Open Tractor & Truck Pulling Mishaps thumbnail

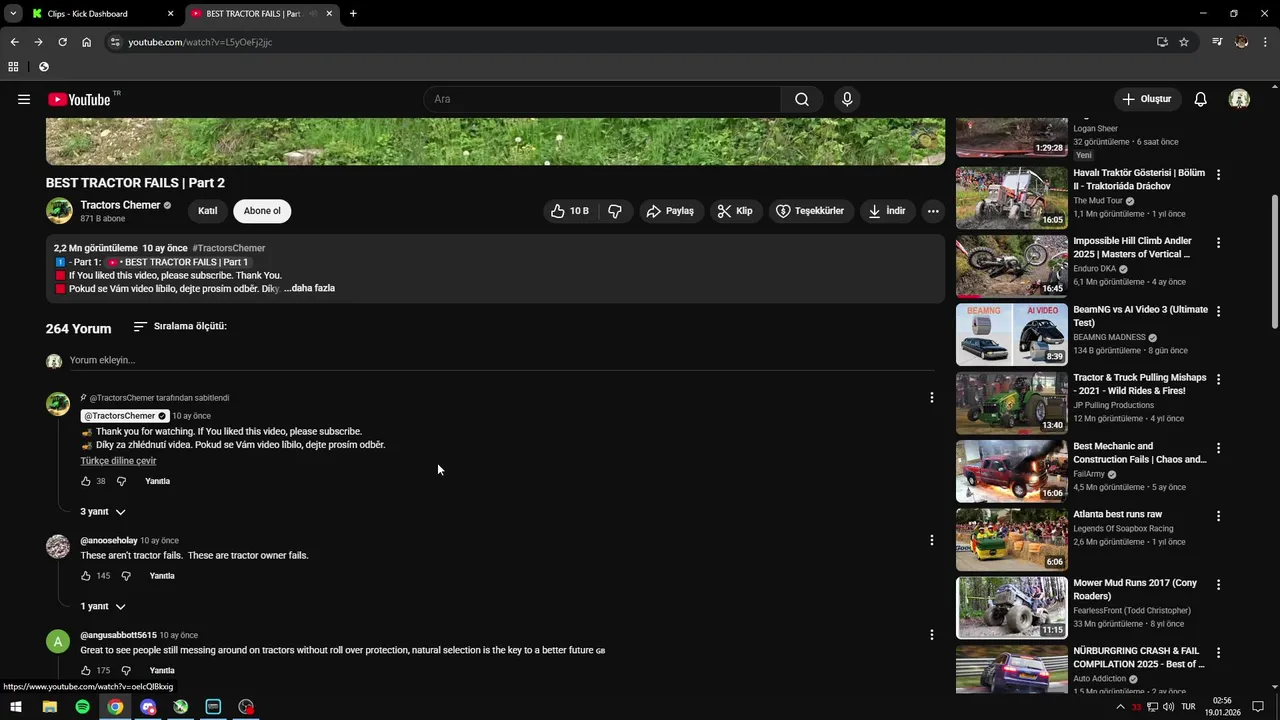[x=1012, y=402]
